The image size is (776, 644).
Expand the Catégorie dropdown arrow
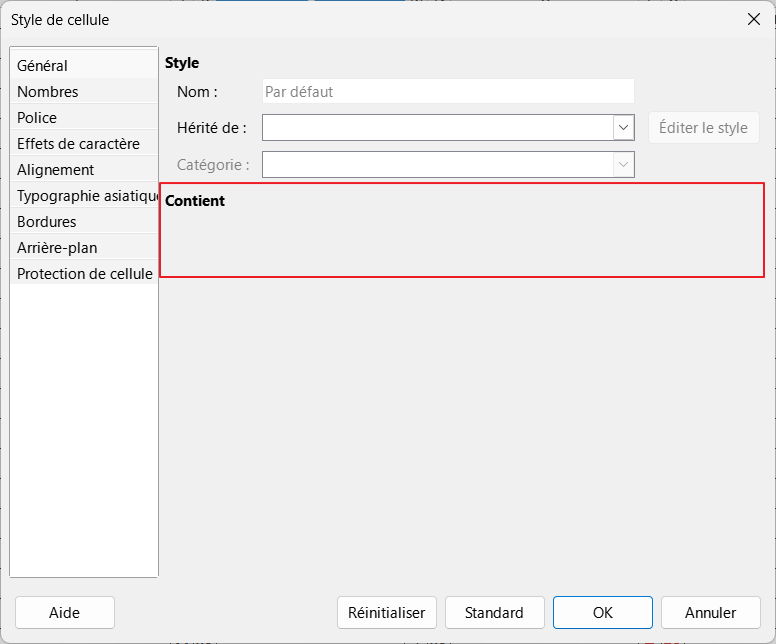(x=624, y=164)
